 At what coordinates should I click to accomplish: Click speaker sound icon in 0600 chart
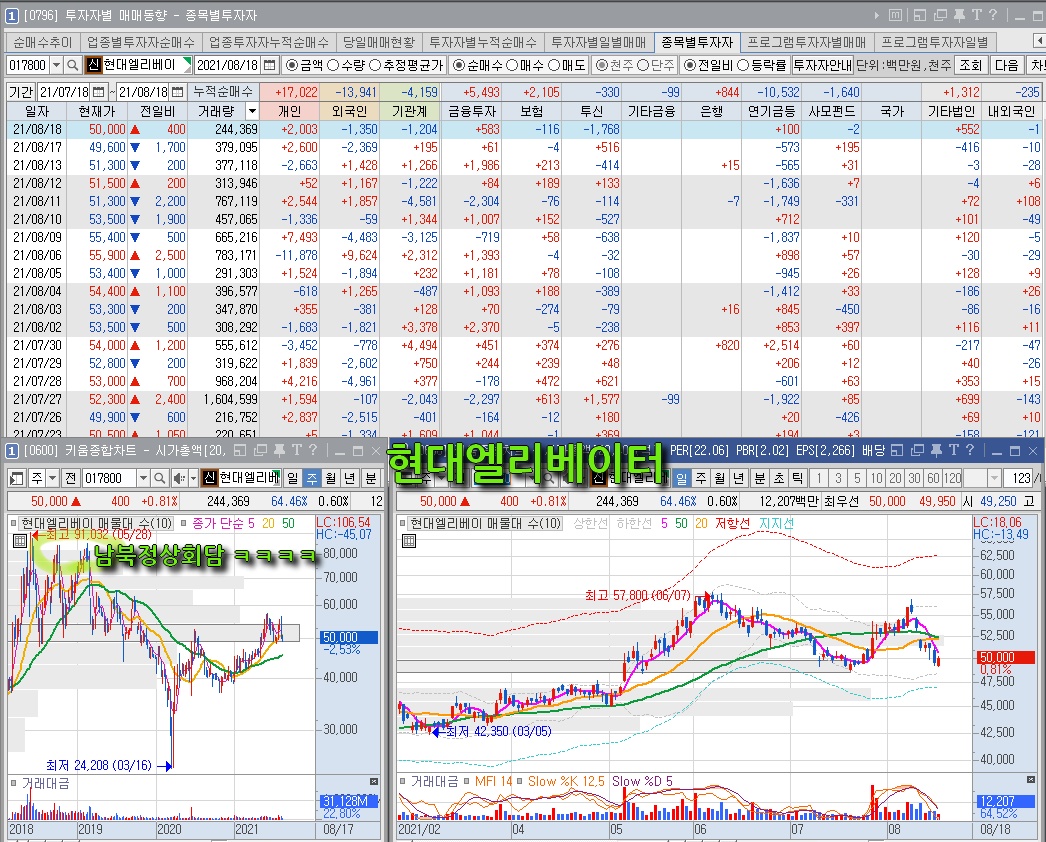tap(179, 478)
